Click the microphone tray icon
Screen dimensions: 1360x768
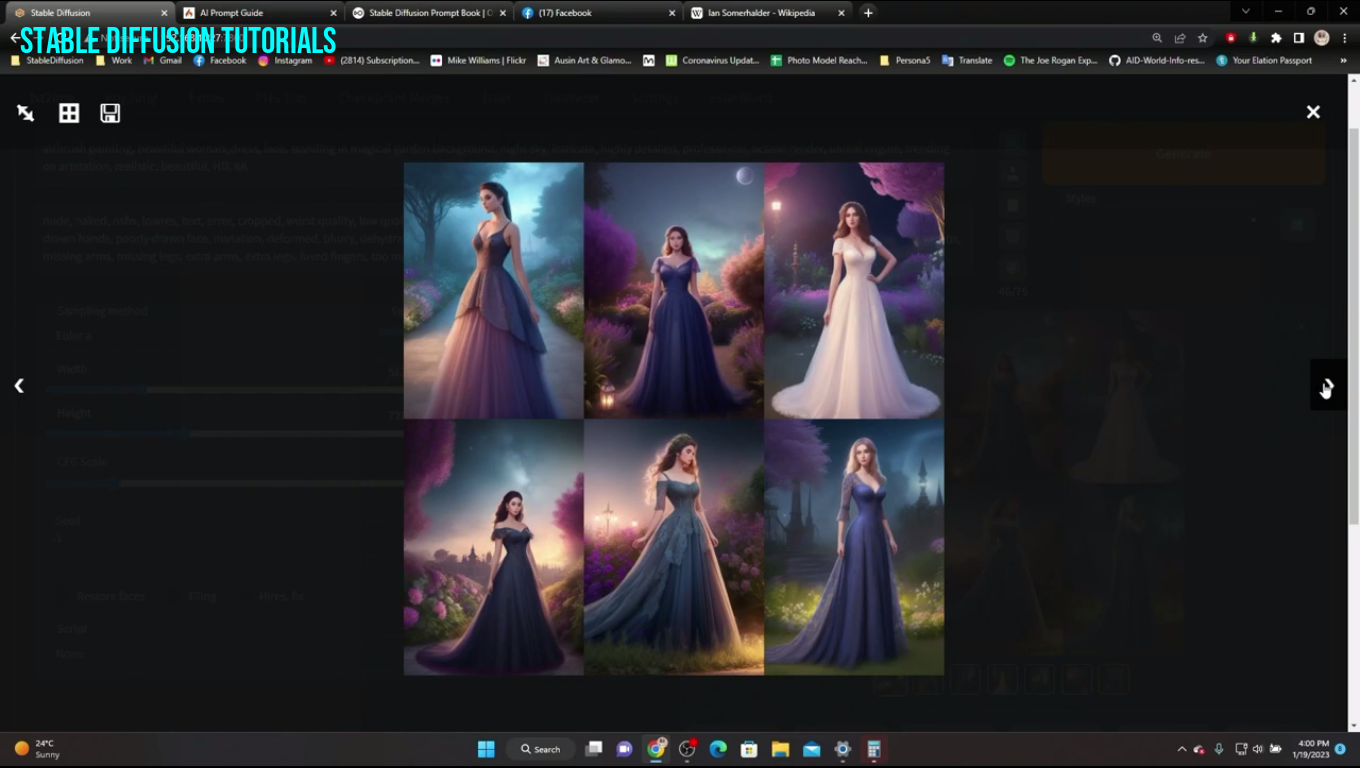(x=1219, y=749)
